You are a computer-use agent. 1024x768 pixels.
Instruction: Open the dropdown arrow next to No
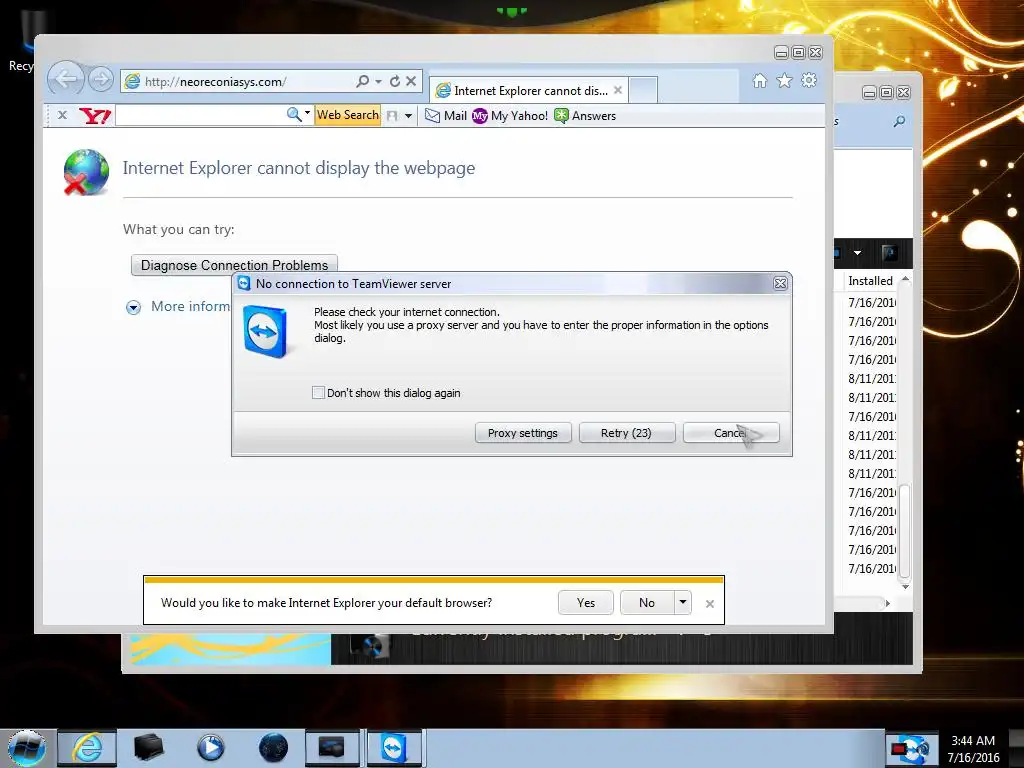(x=682, y=602)
